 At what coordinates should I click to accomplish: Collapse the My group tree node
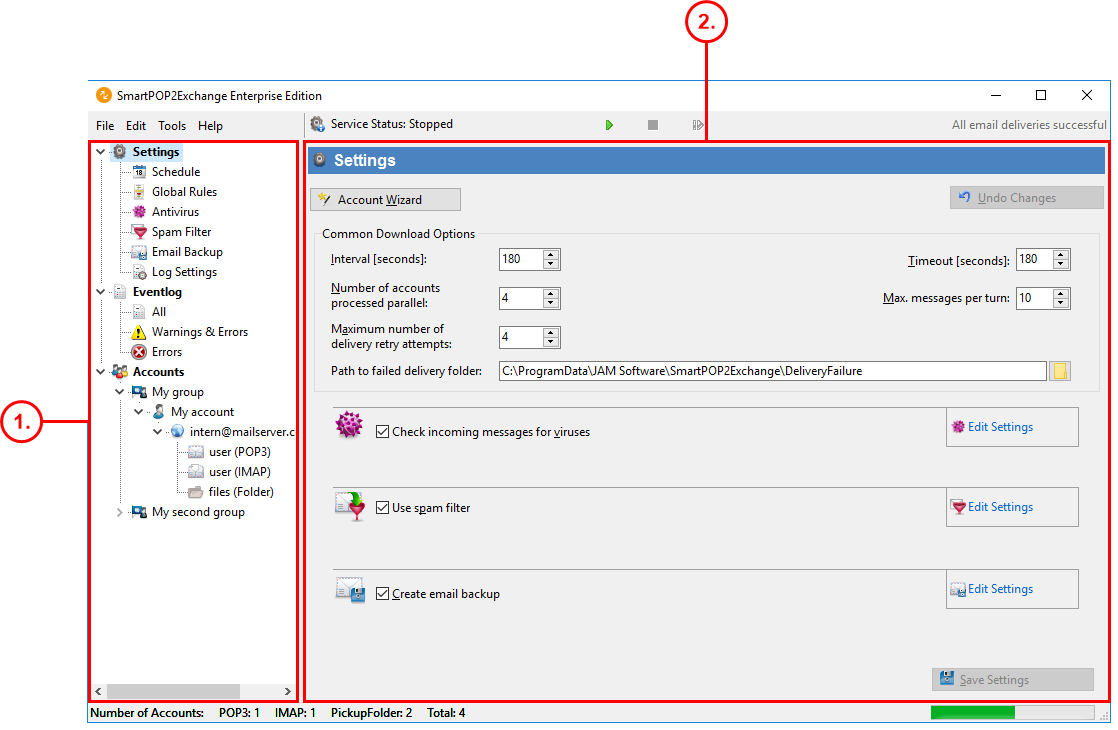(x=120, y=391)
